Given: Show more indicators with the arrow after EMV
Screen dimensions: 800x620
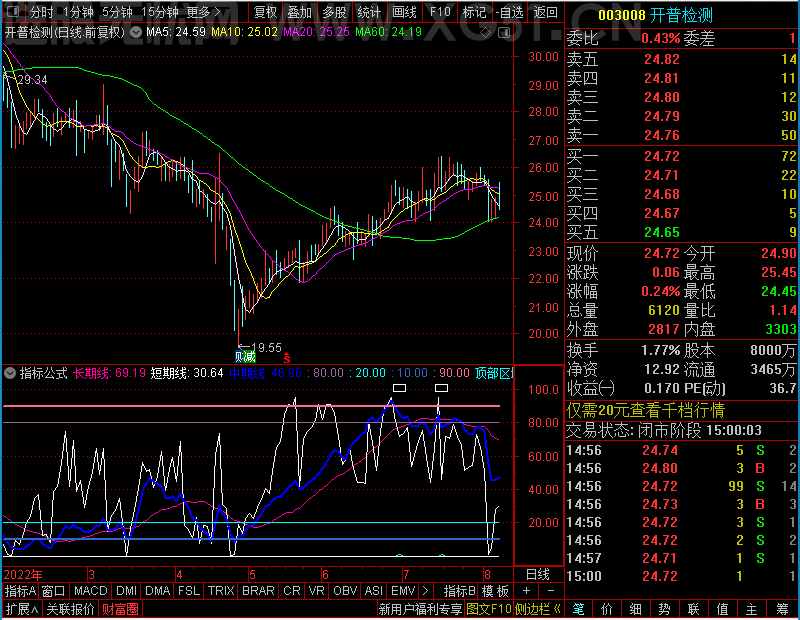Looking at the screenshot, I should [426, 591].
